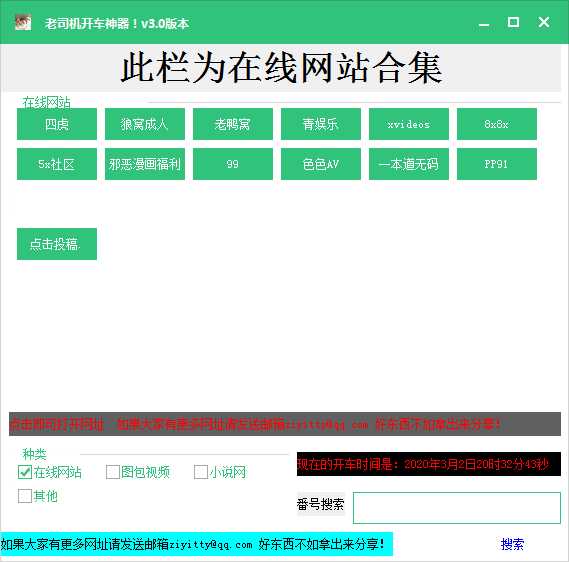569x562 pixels.
Task: Click the 老鸭窝 button
Action: 233,124
